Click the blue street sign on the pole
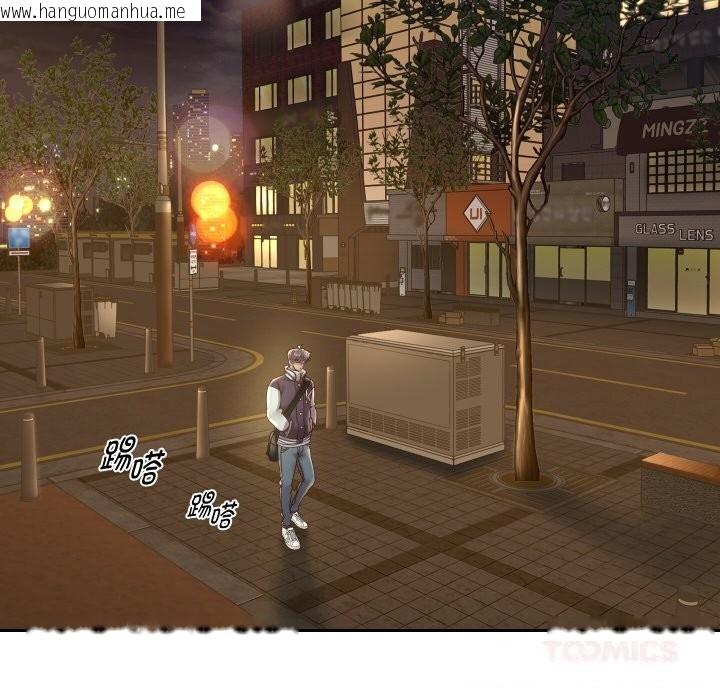 click(18, 239)
